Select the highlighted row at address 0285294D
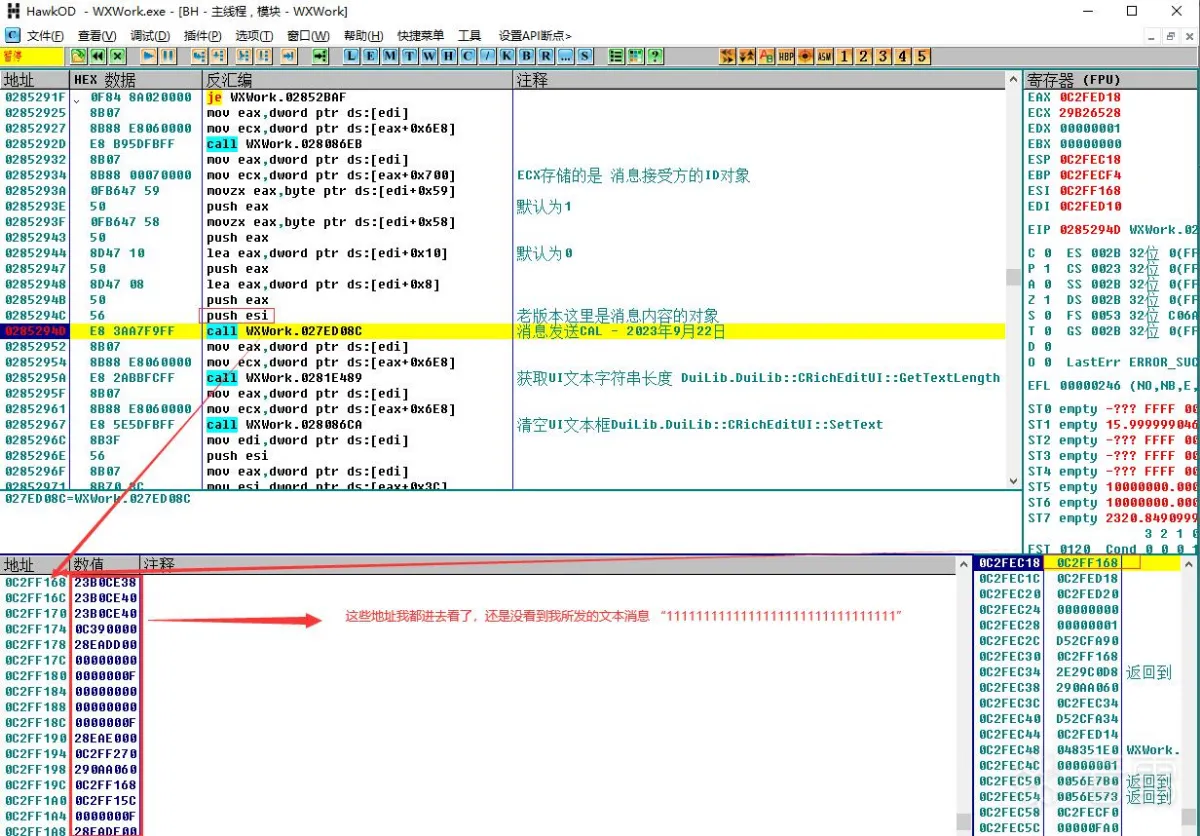Viewport: 1200px width, 836px height. (x=502, y=331)
